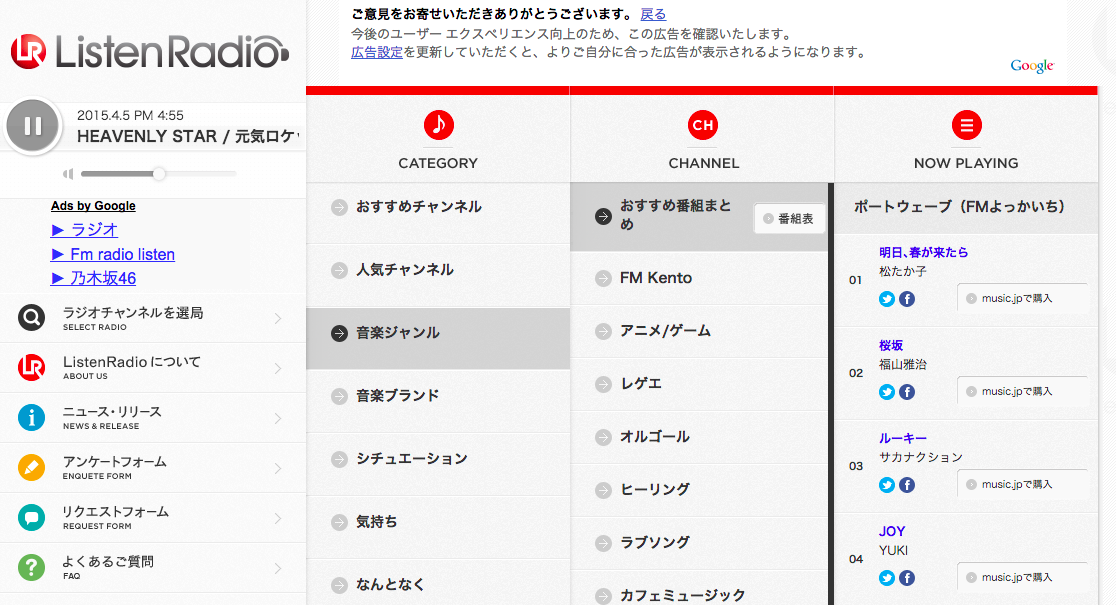
Task: Pause the currently playing radio stream
Action: tap(33, 126)
